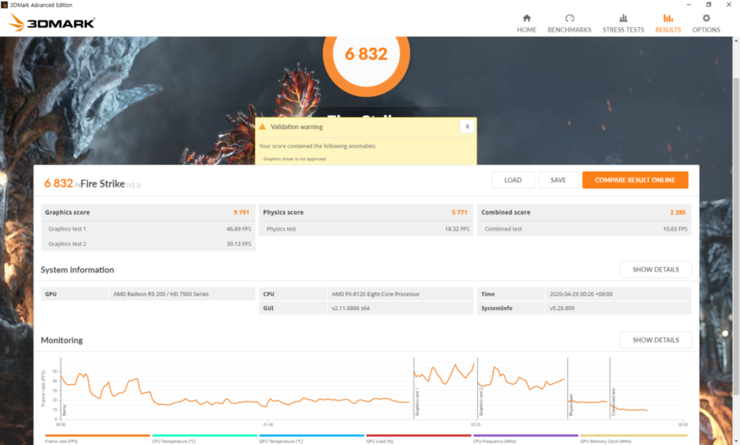Click the circular 6 832 score badge

tap(366, 54)
